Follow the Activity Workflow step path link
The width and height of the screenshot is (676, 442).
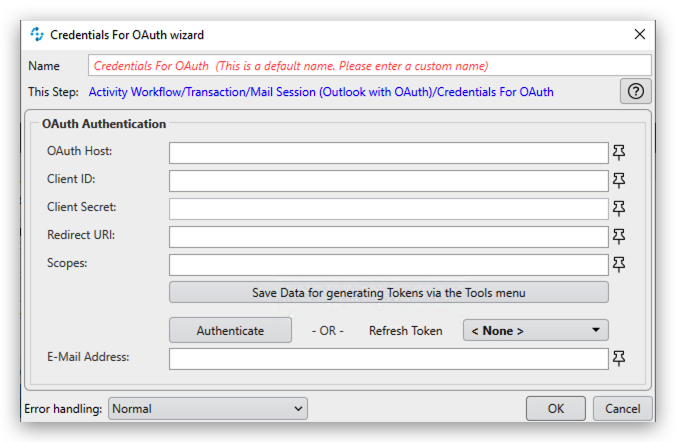321,92
